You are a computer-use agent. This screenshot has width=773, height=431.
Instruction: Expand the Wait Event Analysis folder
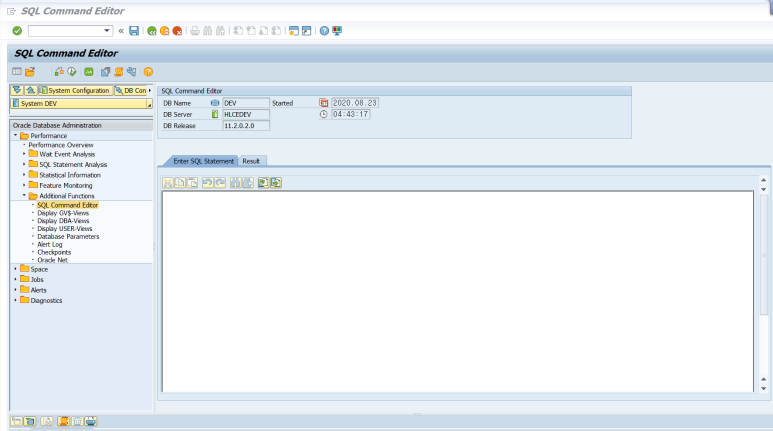(24, 154)
